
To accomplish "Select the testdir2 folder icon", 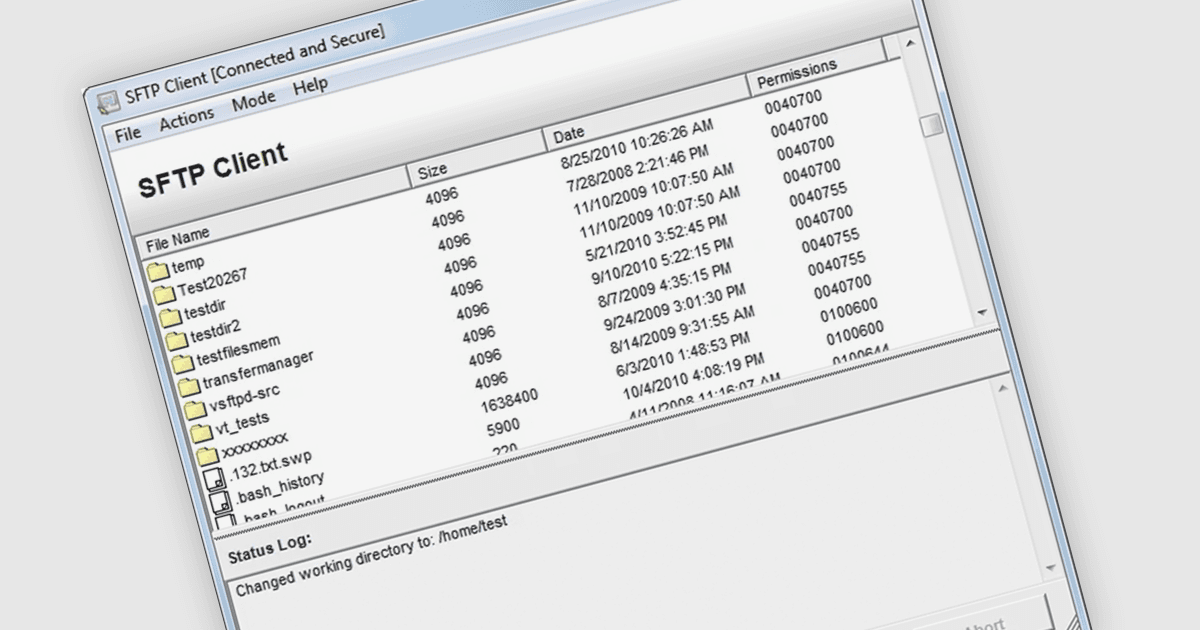I will point(176,340).
